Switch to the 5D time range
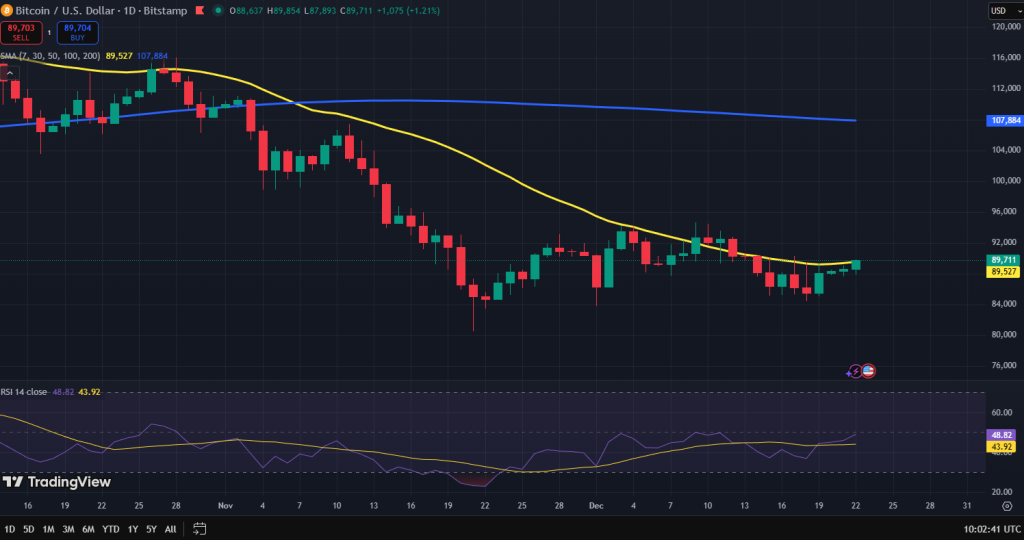The image size is (1024, 540). 29,529
